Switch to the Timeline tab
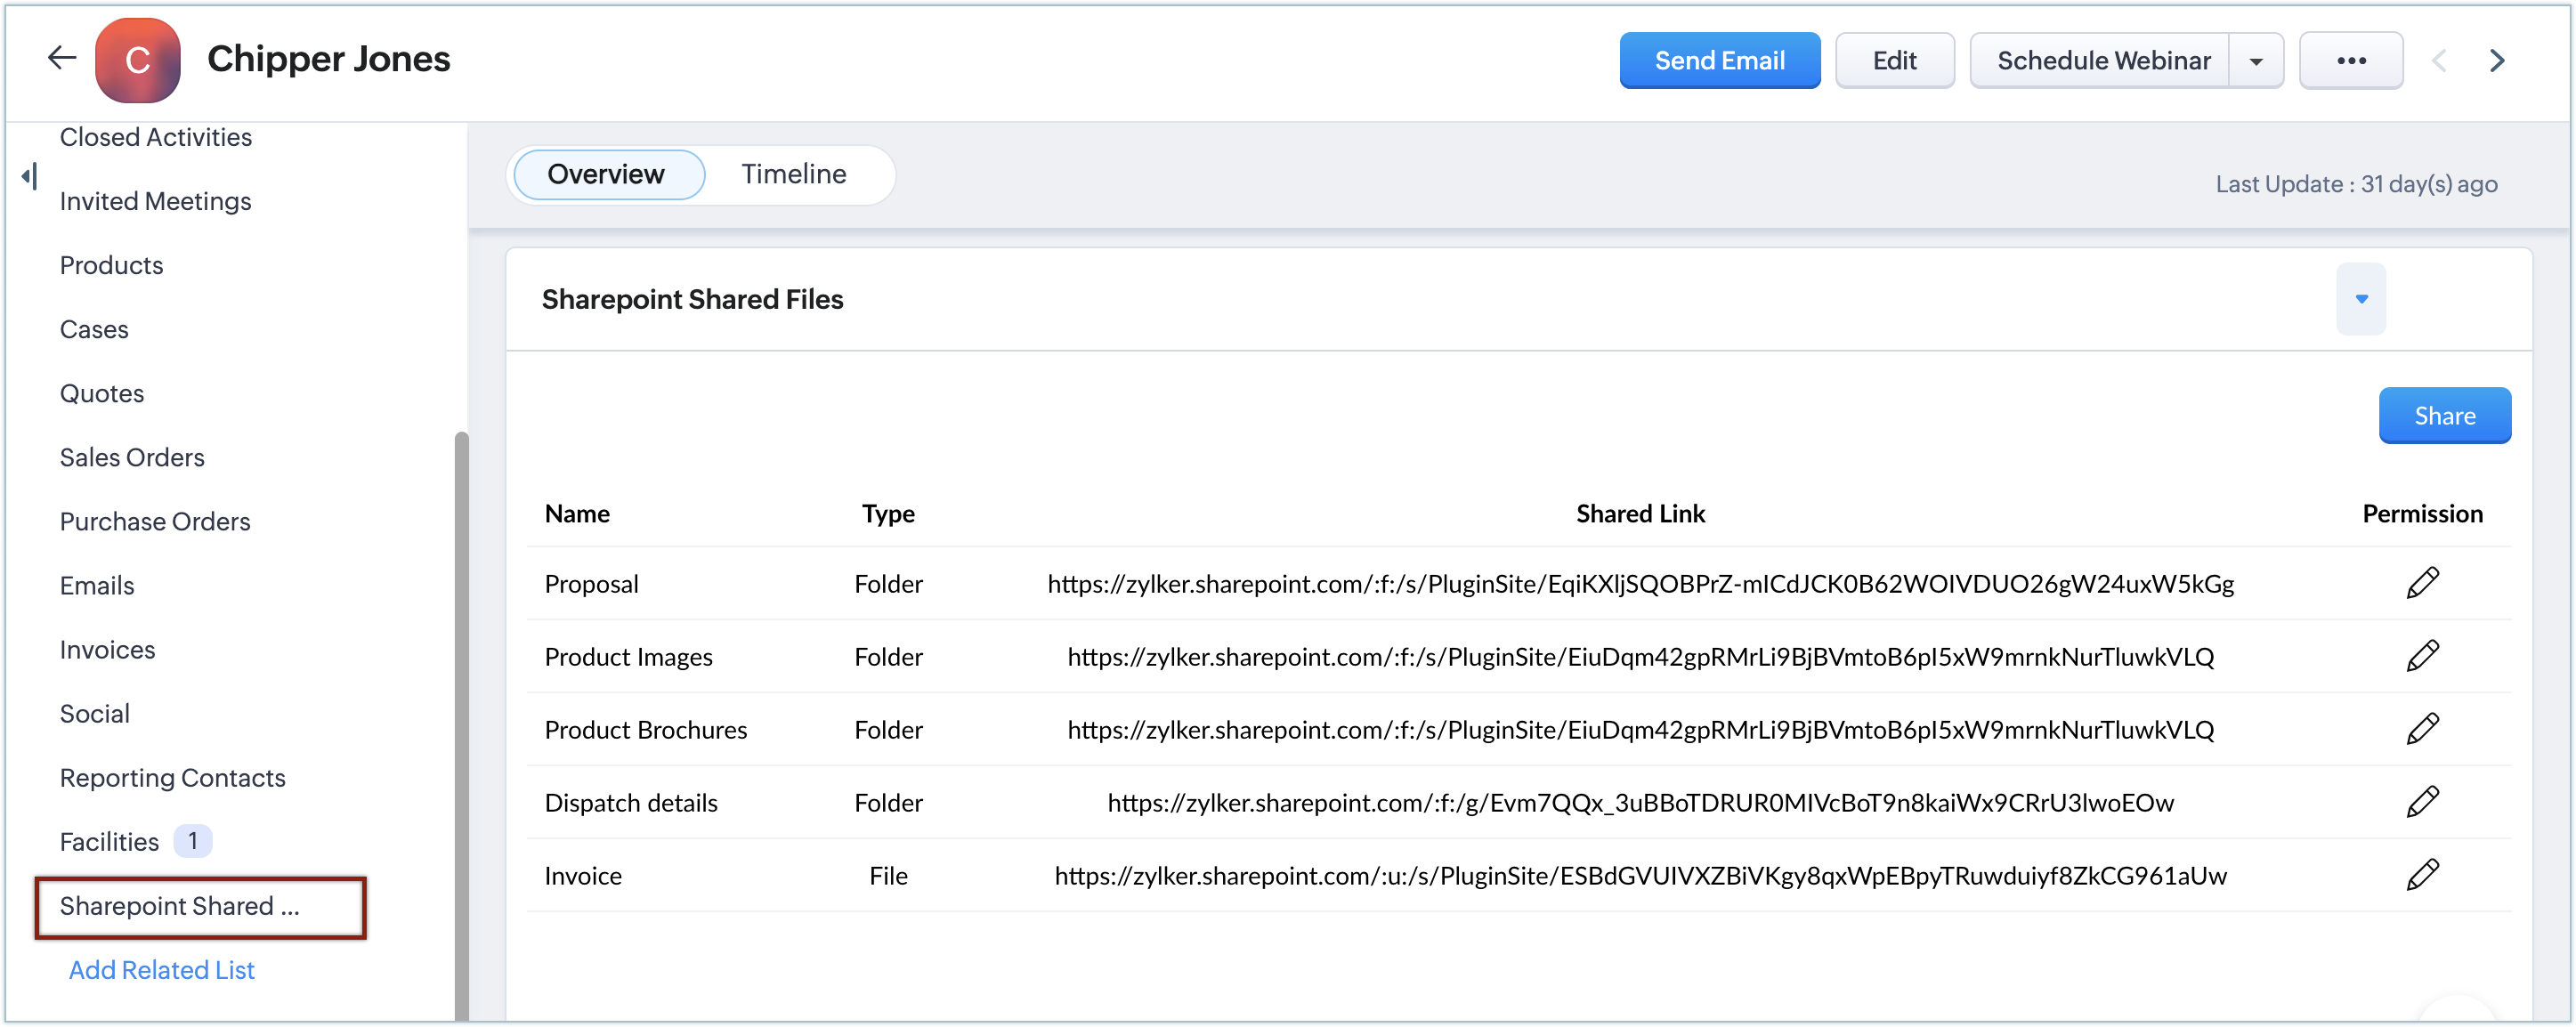 point(793,174)
